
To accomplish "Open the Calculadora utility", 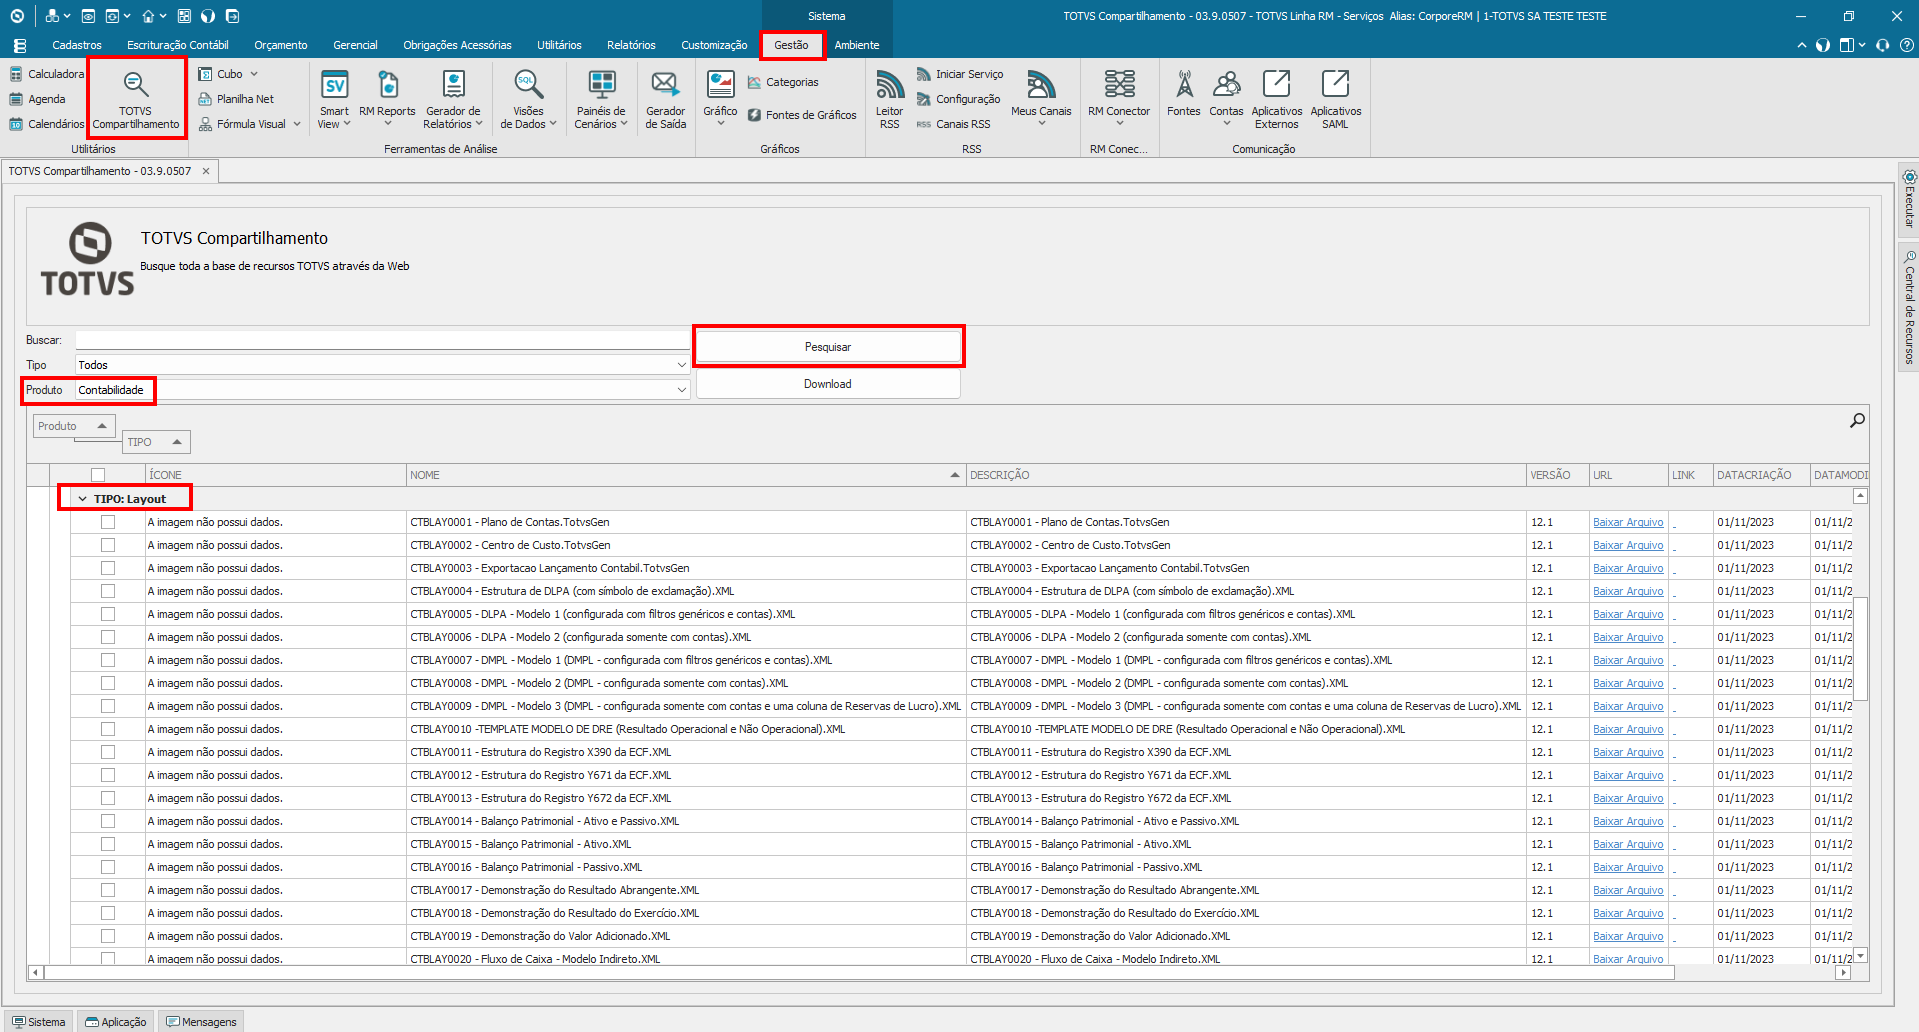I will 46,74.
